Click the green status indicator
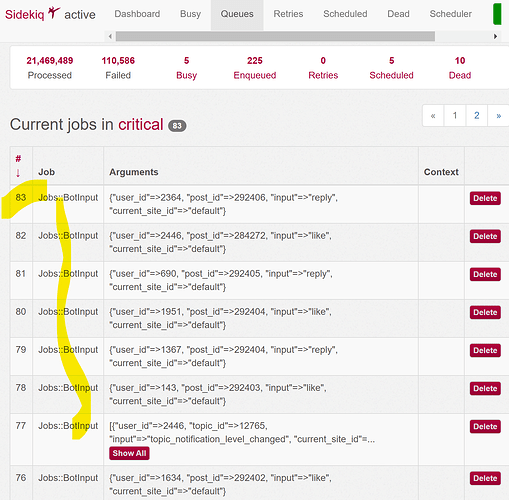 coord(497,14)
